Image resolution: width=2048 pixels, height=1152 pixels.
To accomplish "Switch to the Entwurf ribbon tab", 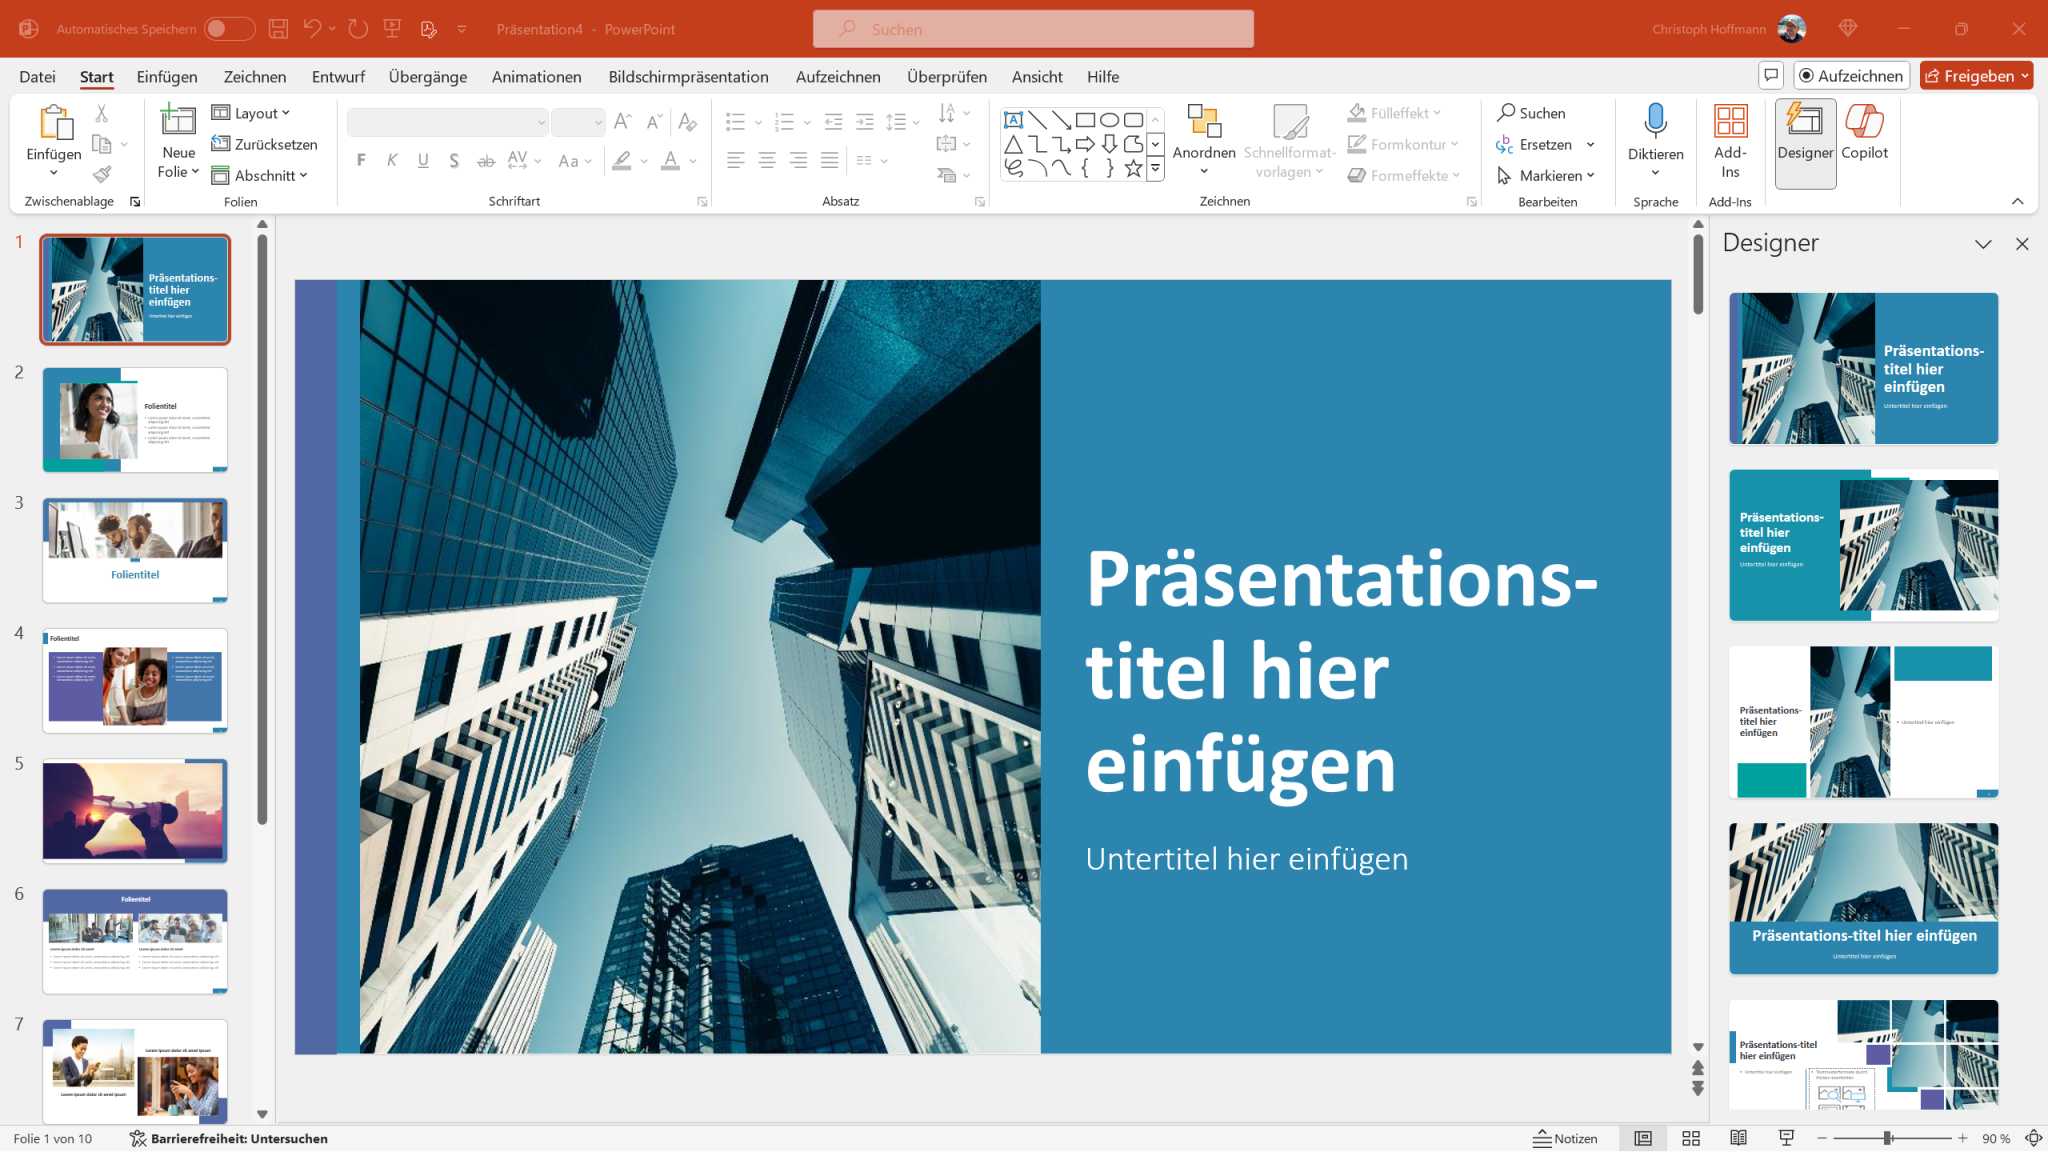I will [338, 76].
